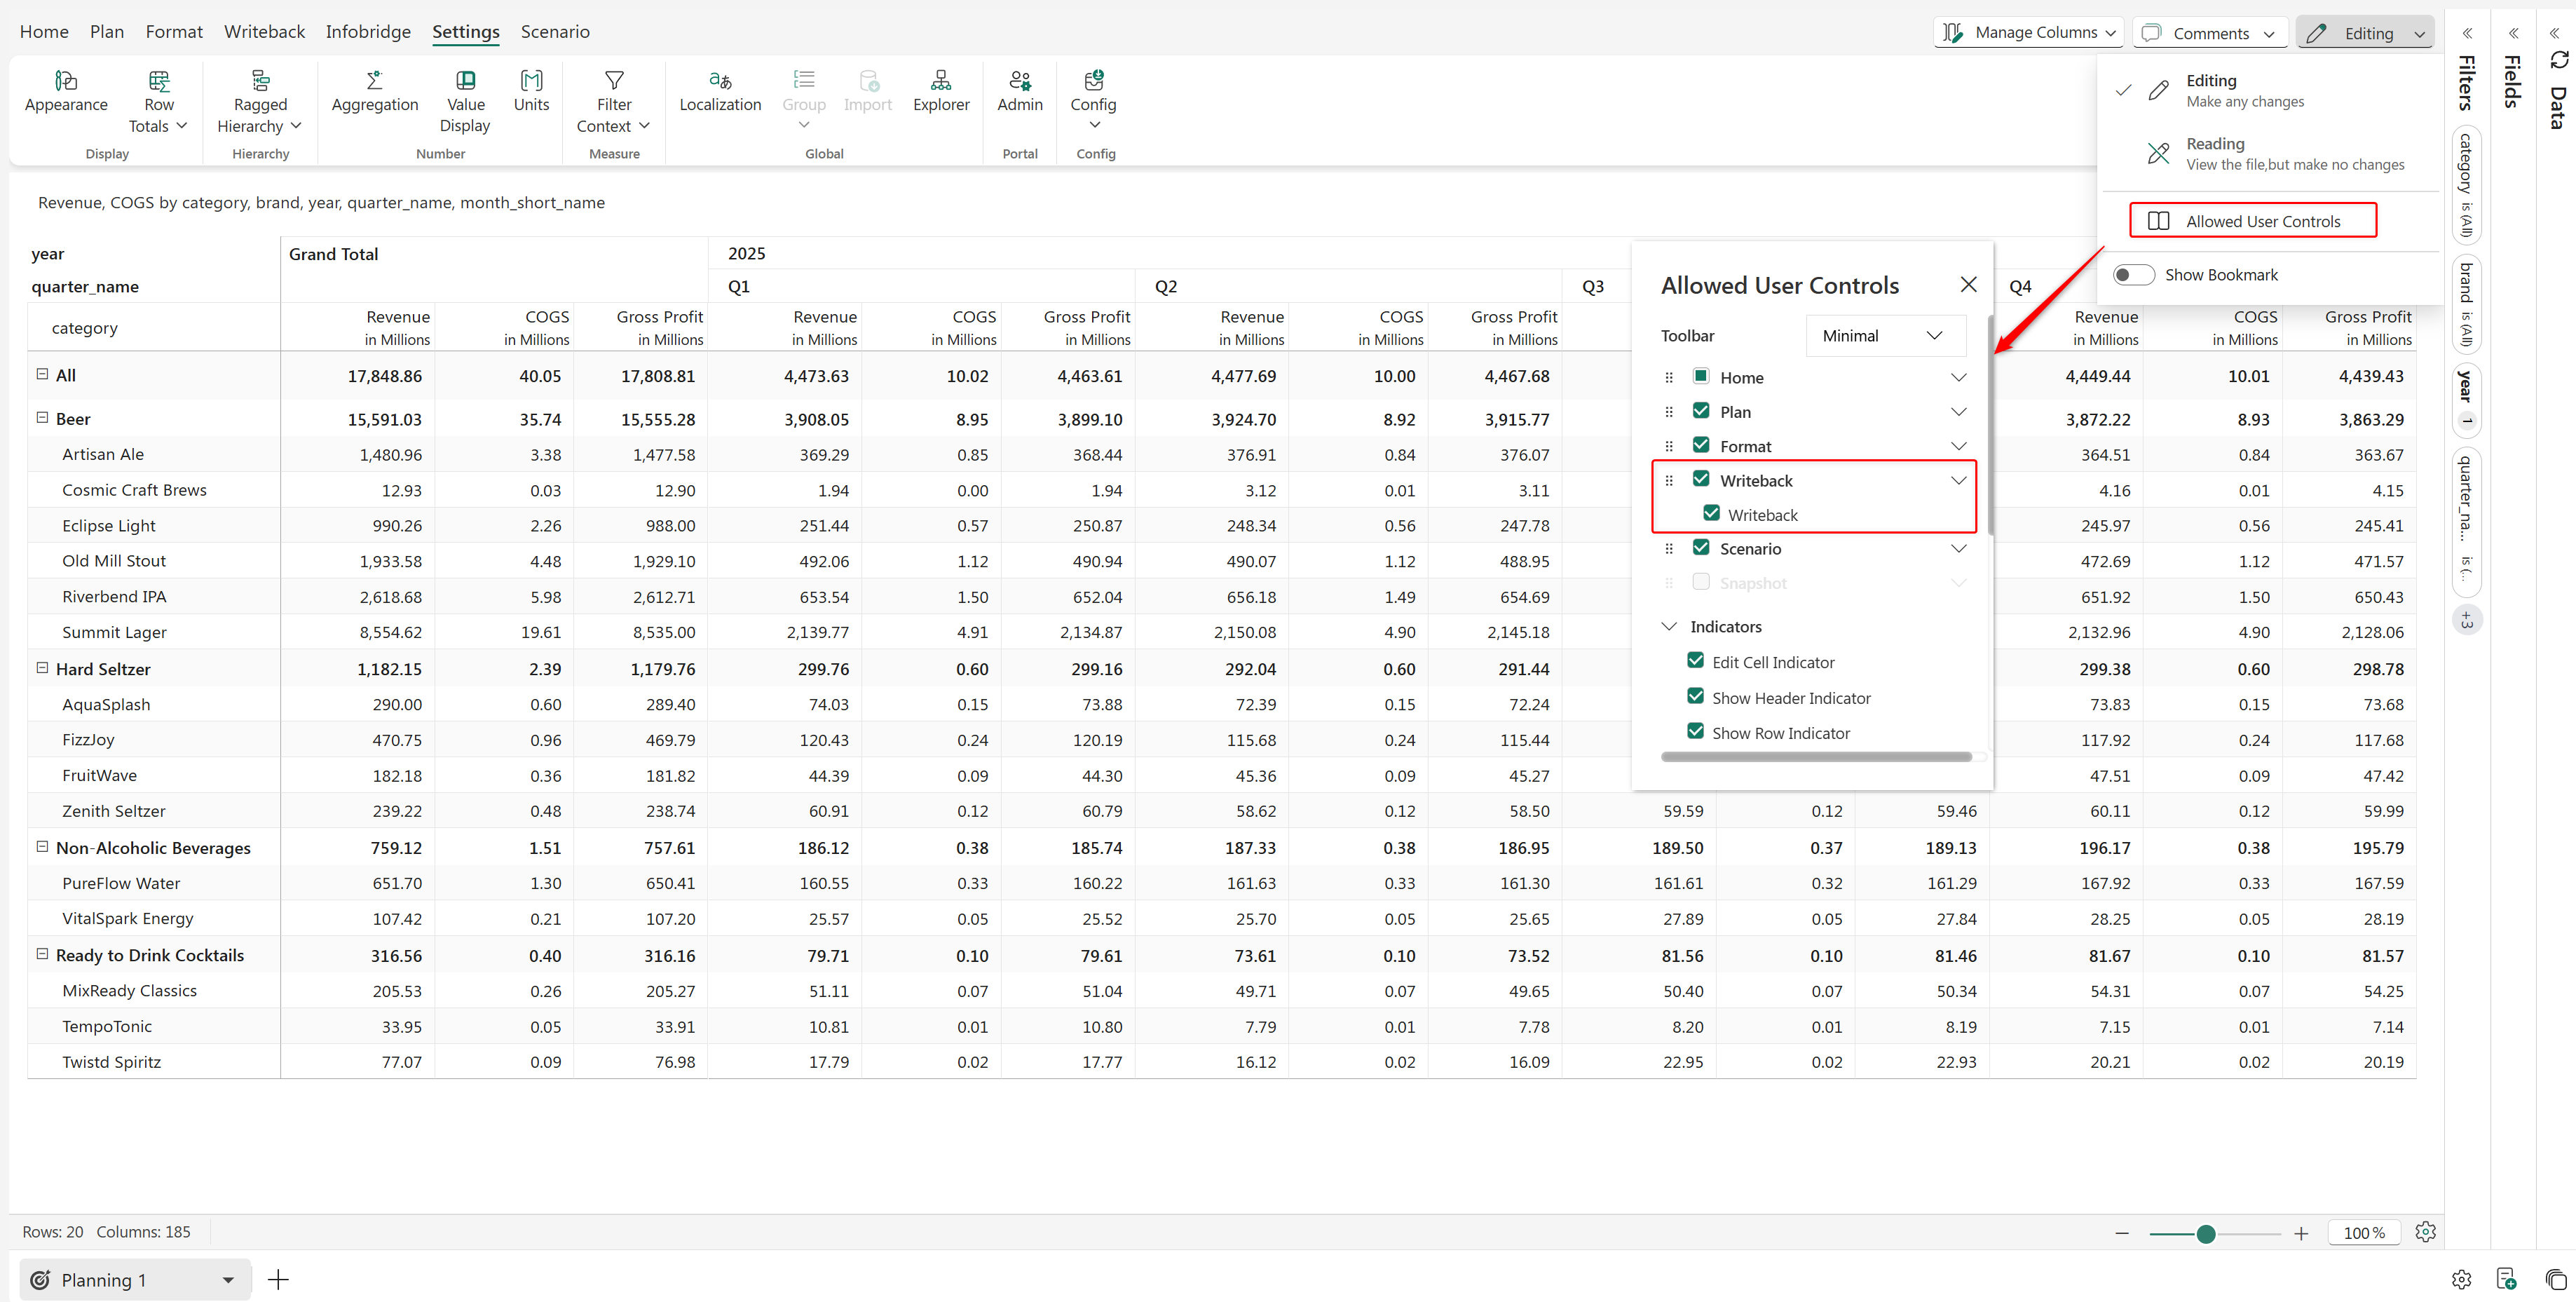Collapse the Beer category row

pos(42,418)
